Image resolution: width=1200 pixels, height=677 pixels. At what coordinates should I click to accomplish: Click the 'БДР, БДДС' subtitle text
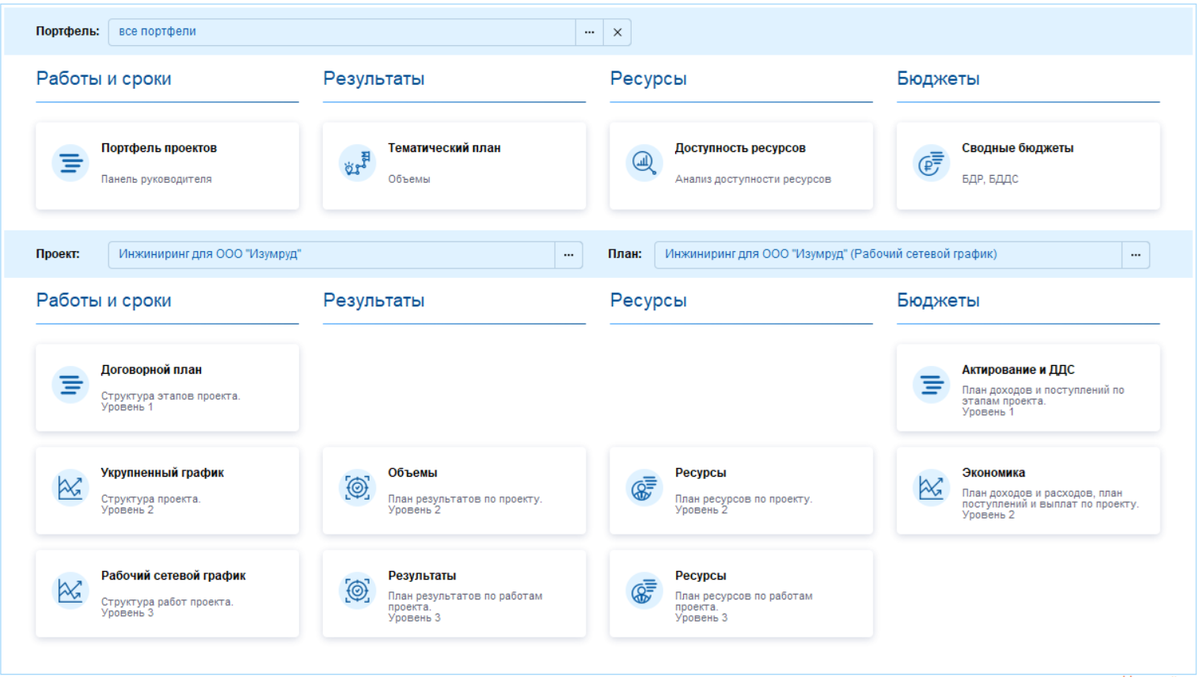tap(990, 180)
